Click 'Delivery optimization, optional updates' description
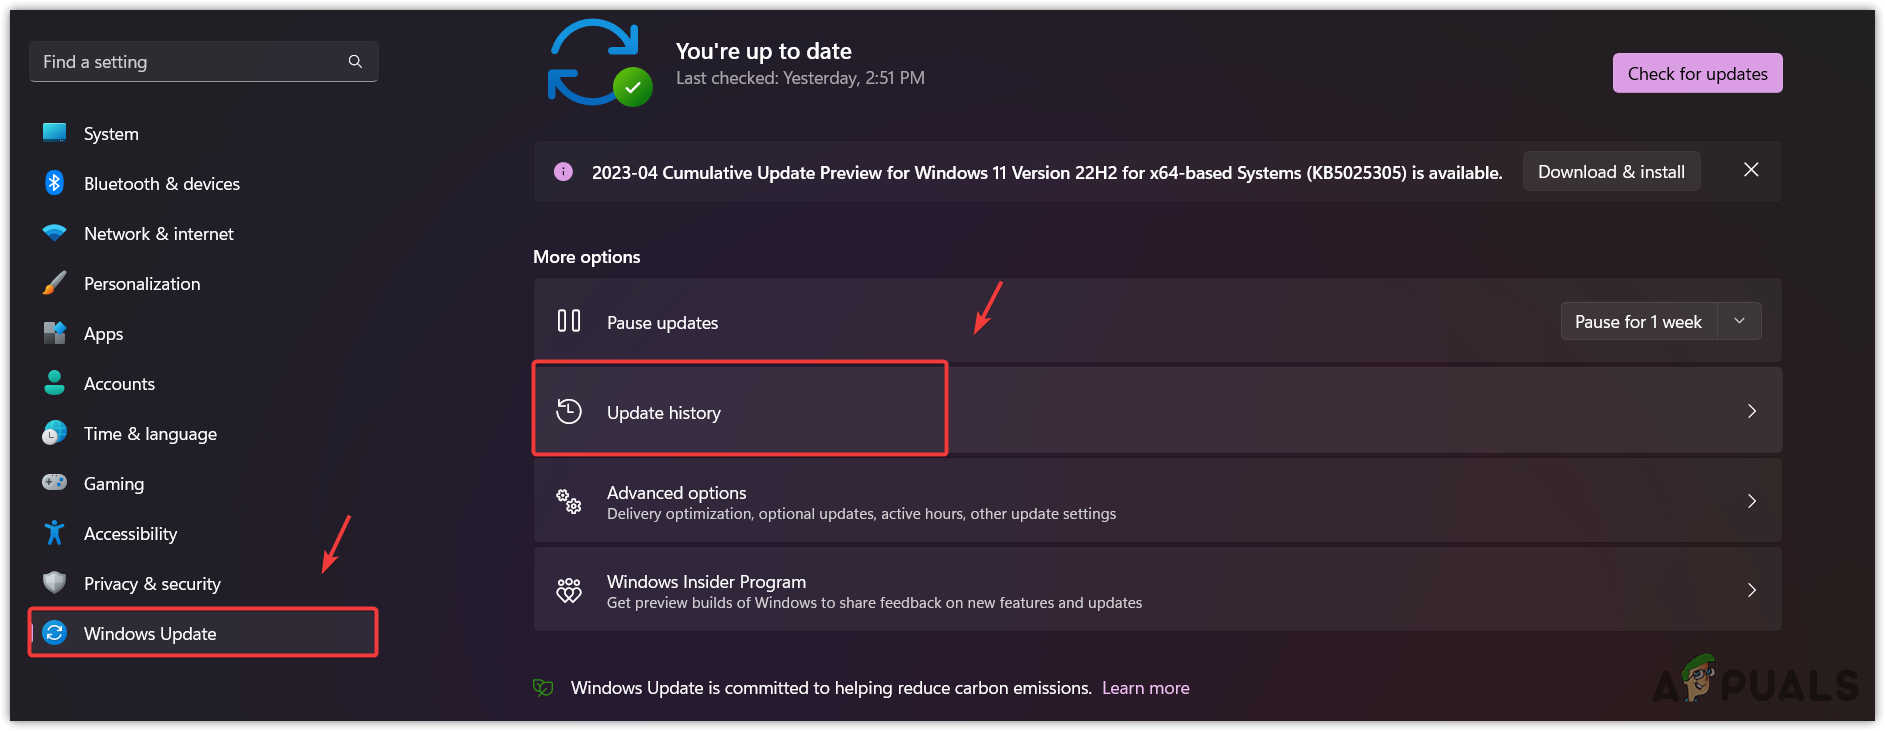 (861, 514)
